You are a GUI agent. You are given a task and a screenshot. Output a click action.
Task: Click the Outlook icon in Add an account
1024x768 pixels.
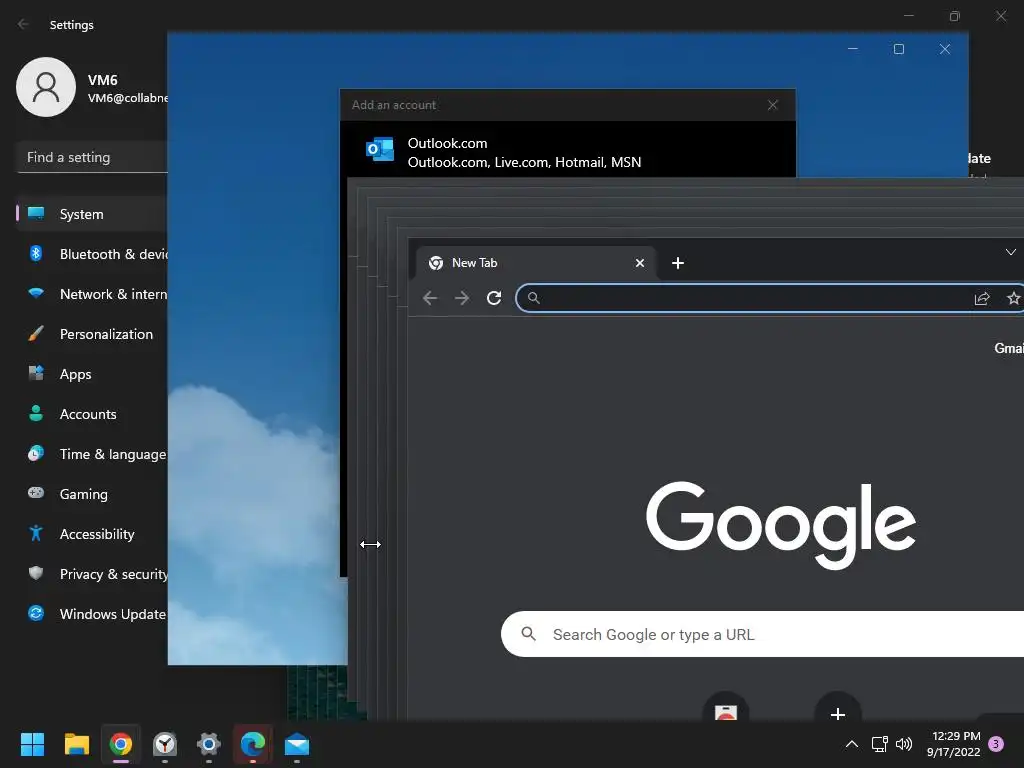[379, 150]
